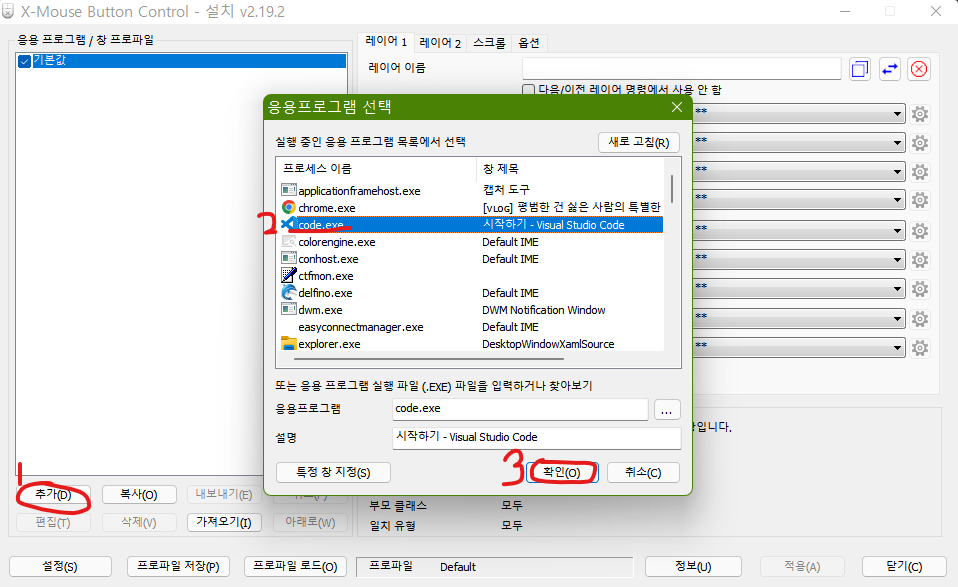The height and width of the screenshot is (587, 958).
Task: Click the browse "..." button next to 응용프로그램
Action: pyautogui.click(x=667, y=409)
